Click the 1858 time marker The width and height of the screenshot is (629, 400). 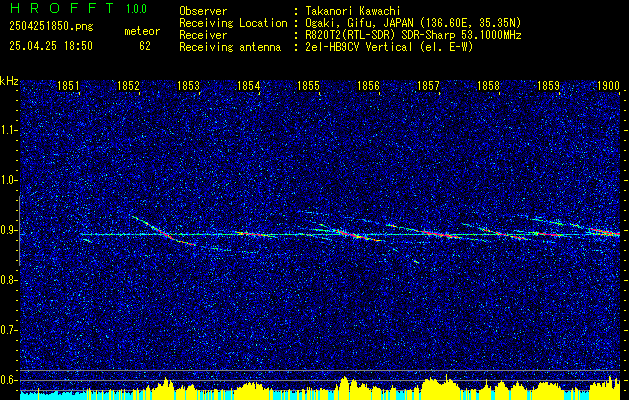[x=489, y=86]
